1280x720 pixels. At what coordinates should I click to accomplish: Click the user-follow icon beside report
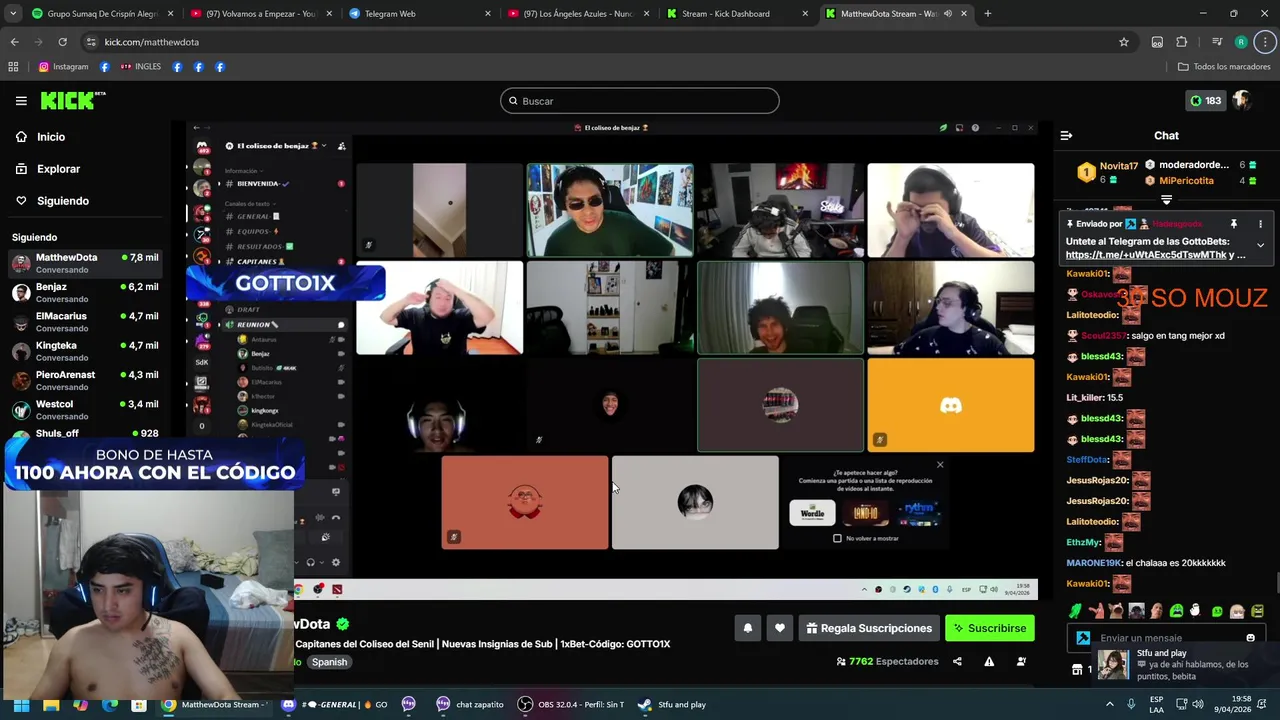(1021, 661)
